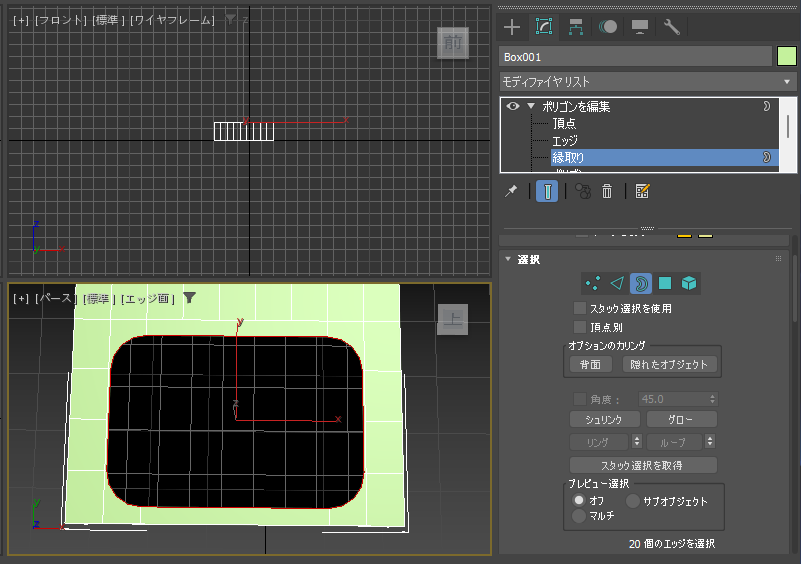This screenshot has height=564, width=801.
Task: Click the 選択 rollout grip dots icon
Action: click(x=779, y=258)
